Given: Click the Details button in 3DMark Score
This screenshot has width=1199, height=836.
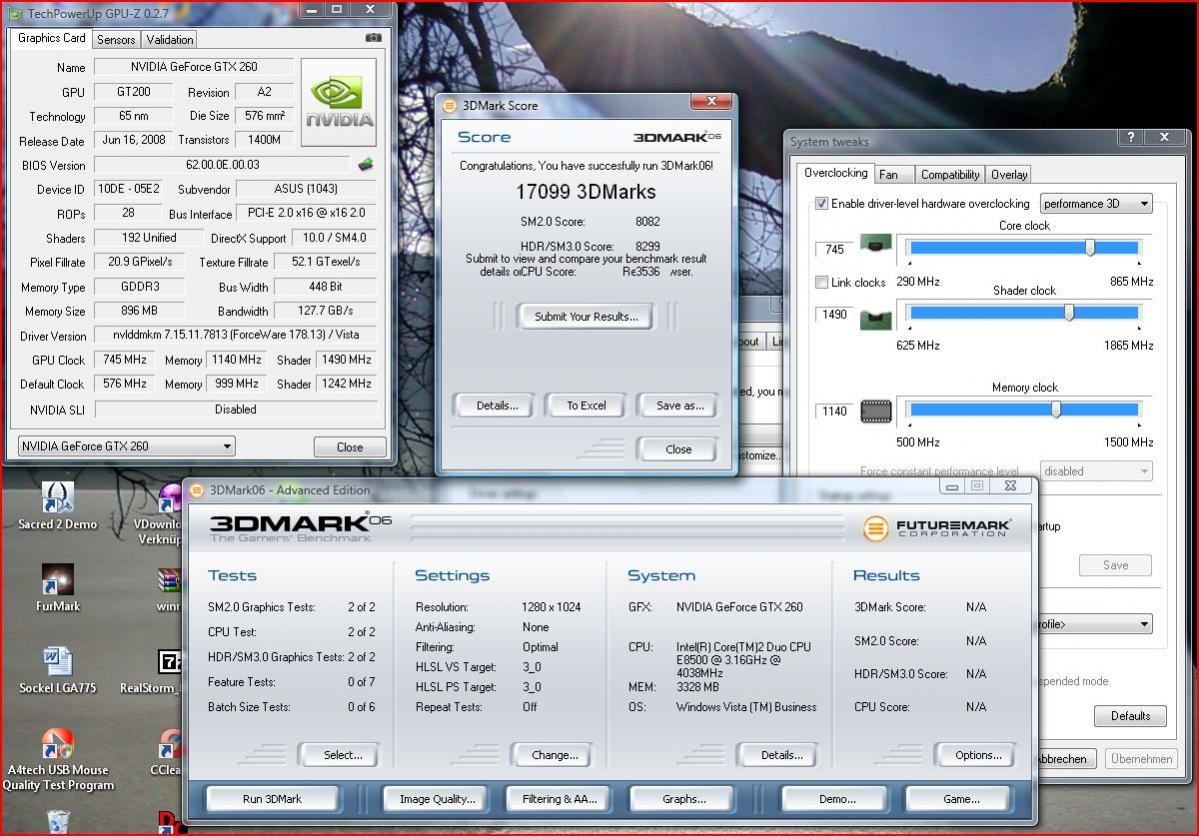Looking at the screenshot, I should (497, 405).
